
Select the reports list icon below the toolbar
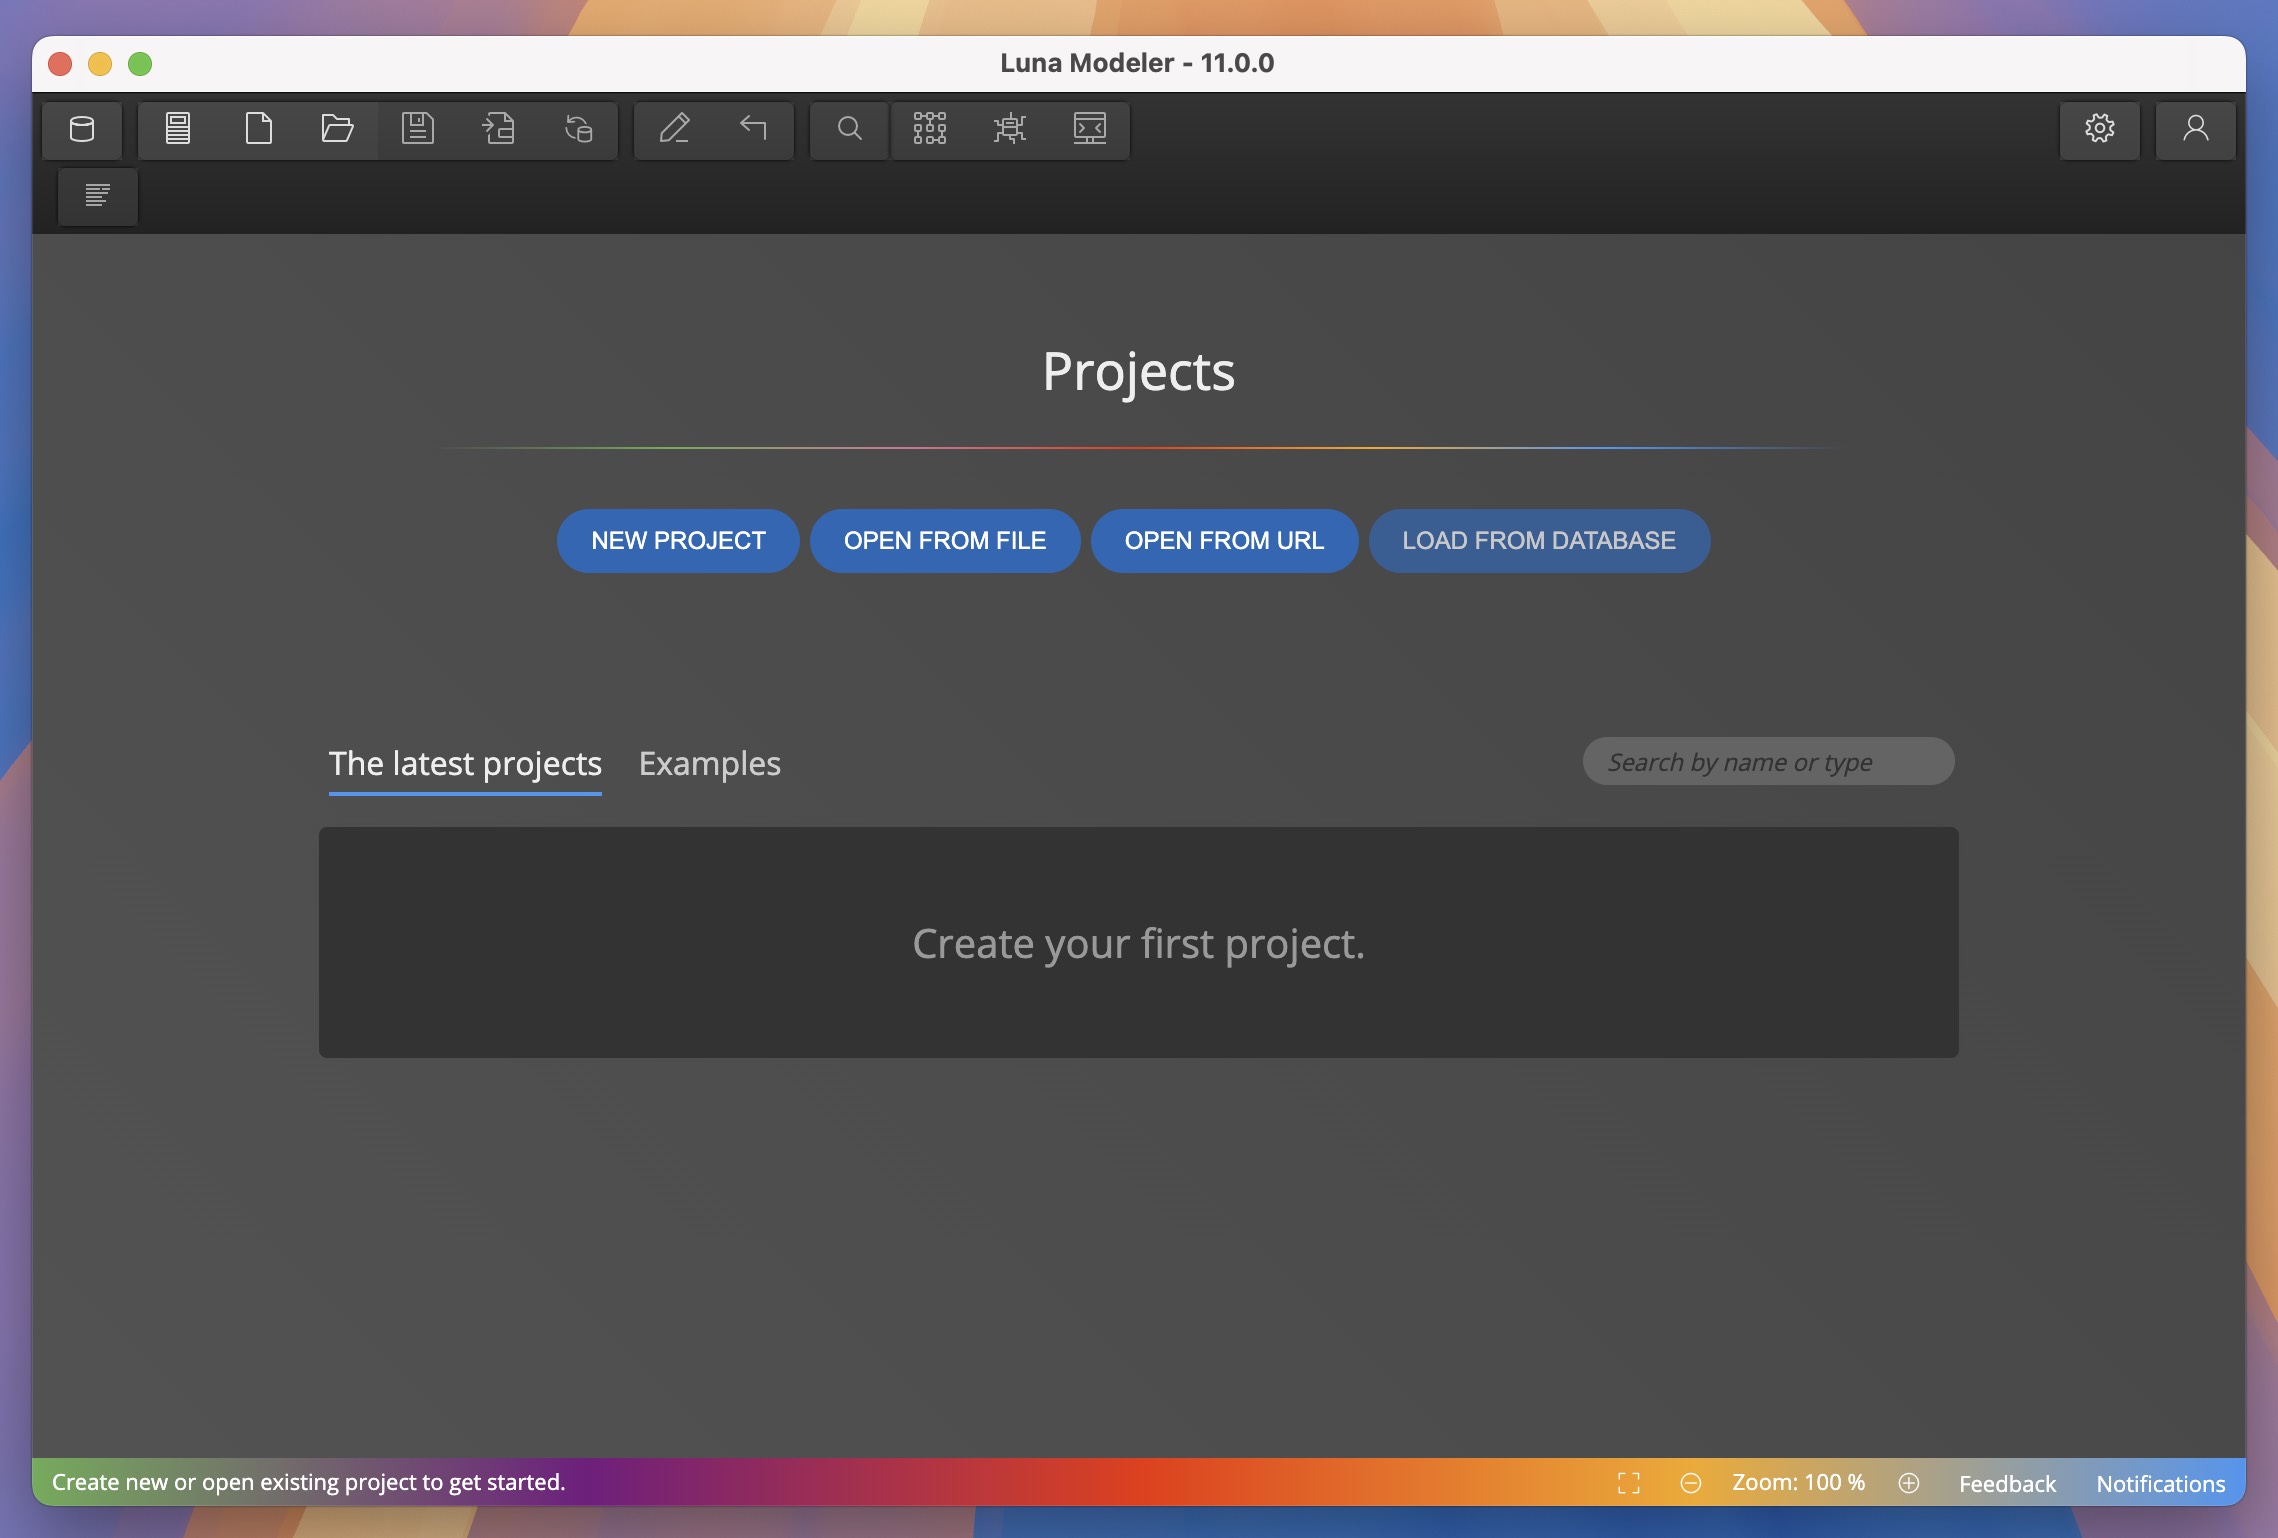click(x=98, y=196)
